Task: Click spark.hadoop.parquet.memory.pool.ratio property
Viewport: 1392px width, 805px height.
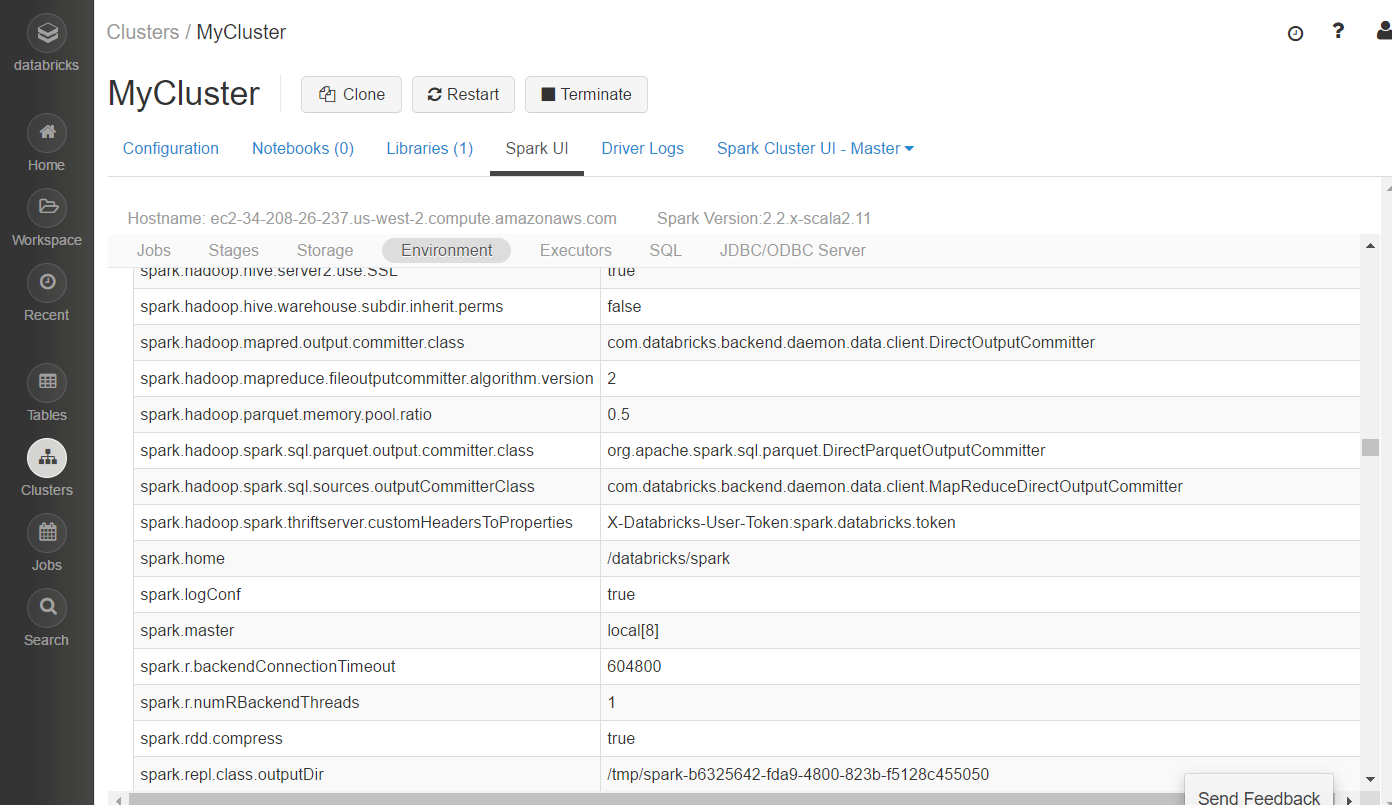Action: (286, 414)
